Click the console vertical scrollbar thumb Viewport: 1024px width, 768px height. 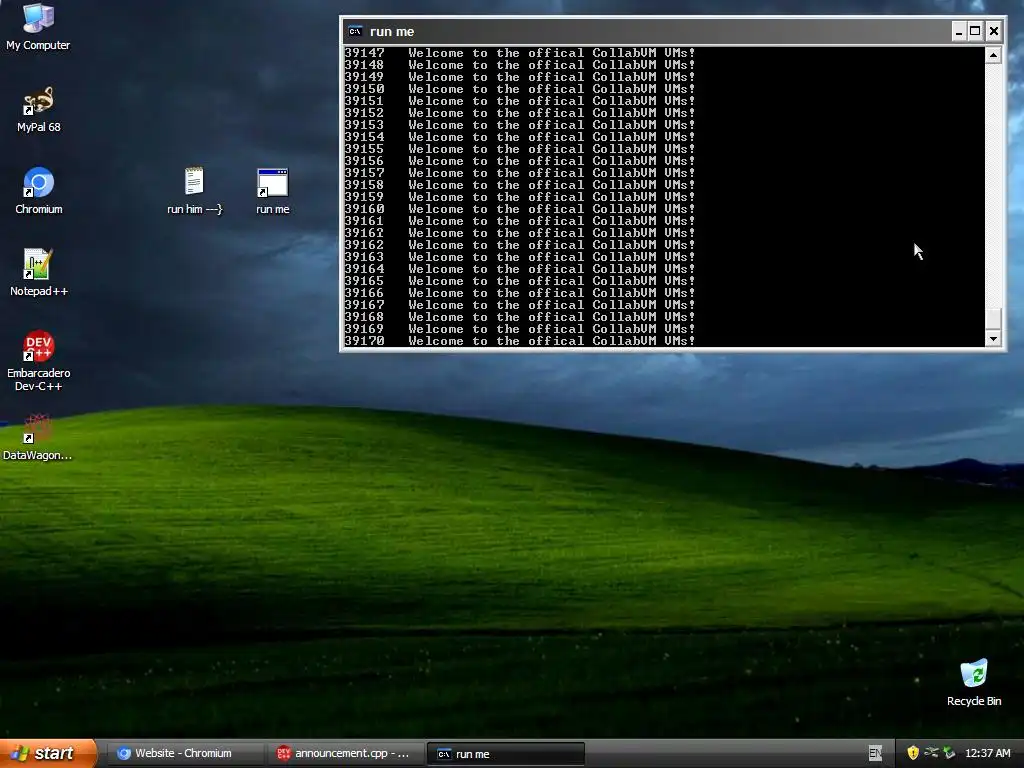coord(993,318)
